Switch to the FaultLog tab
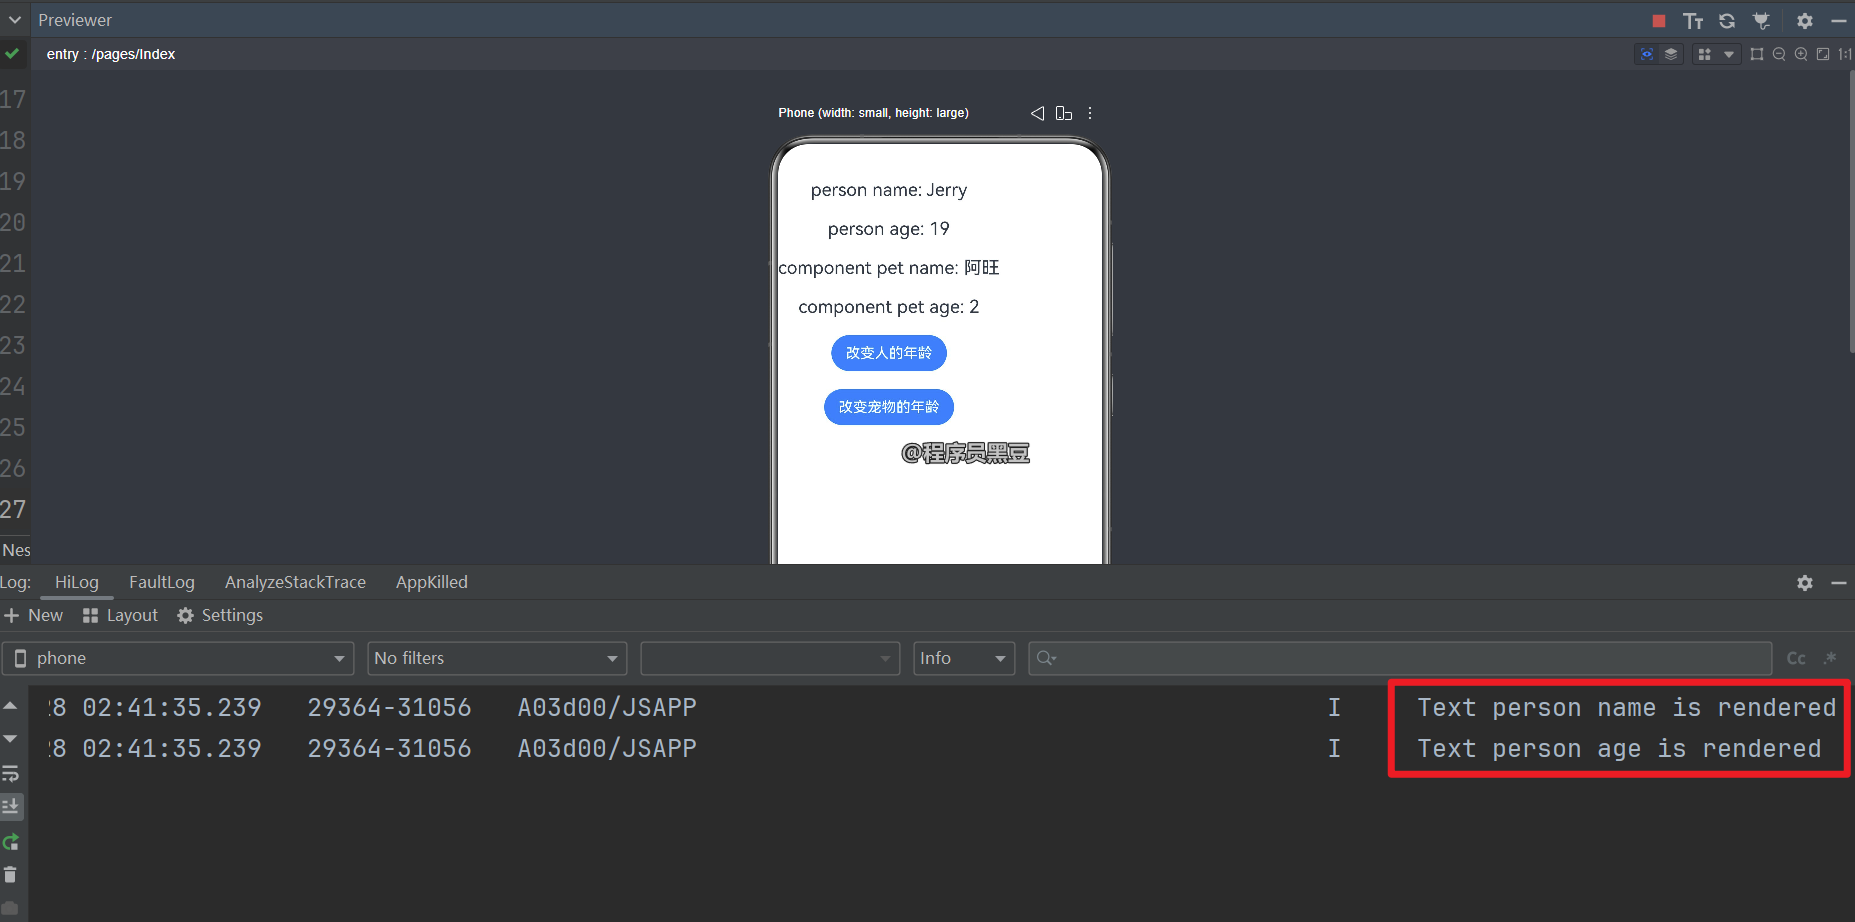This screenshot has height=922, width=1855. [x=162, y=582]
